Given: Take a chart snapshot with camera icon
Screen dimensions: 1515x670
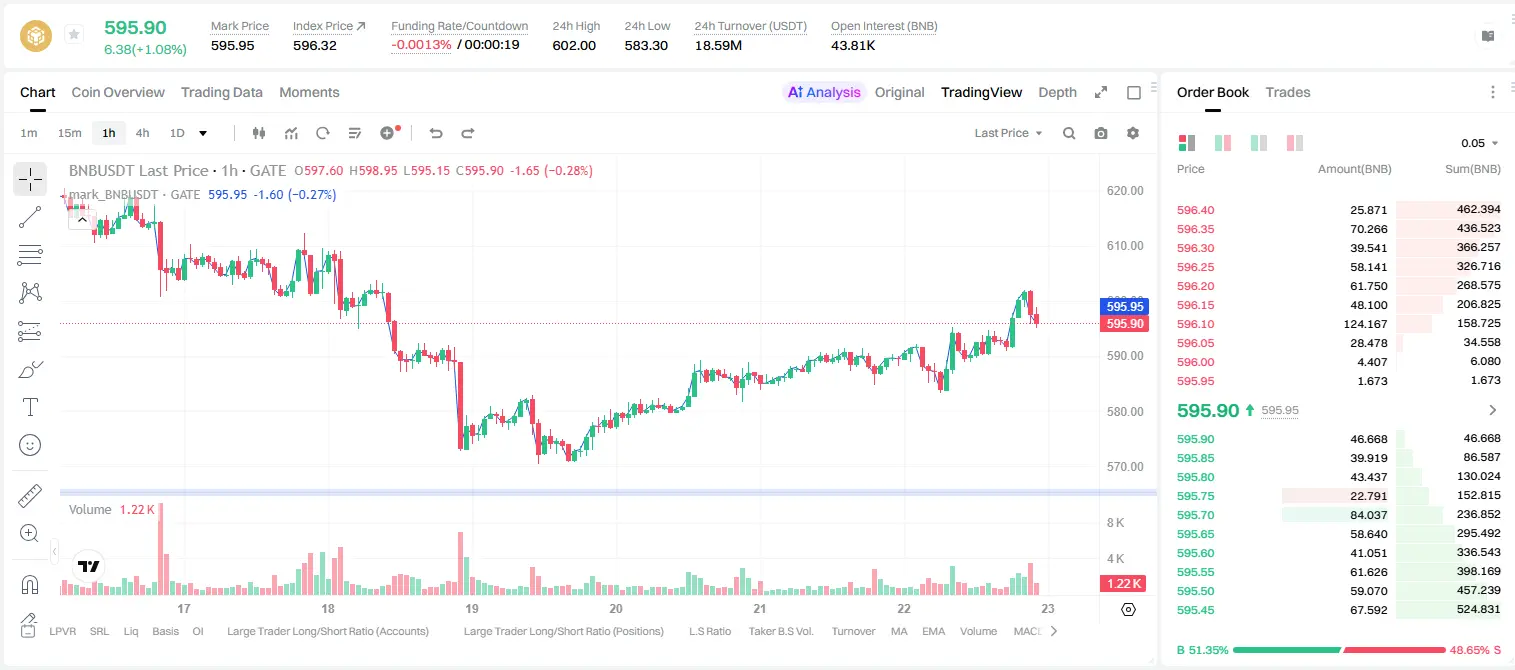Looking at the screenshot, I should click(x=1101, y=133).
